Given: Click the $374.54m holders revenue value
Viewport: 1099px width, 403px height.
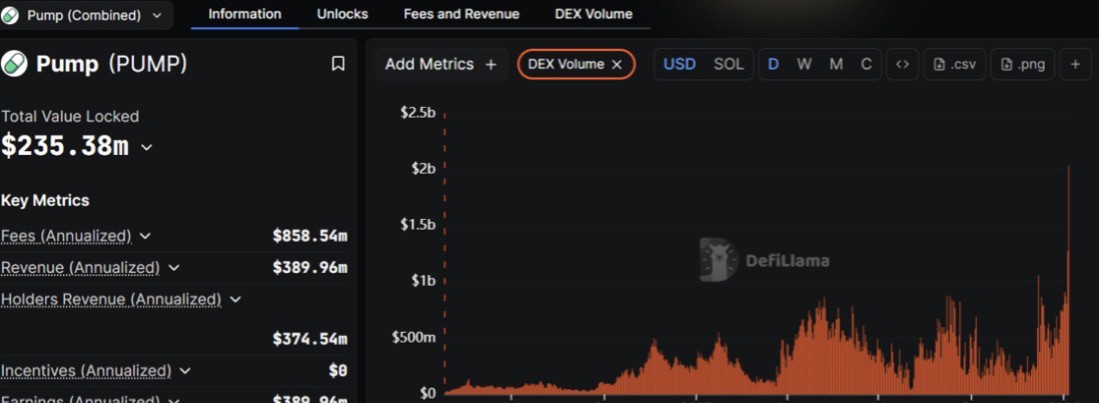Looking at the screenshot, I should click(x=310, y=339).
